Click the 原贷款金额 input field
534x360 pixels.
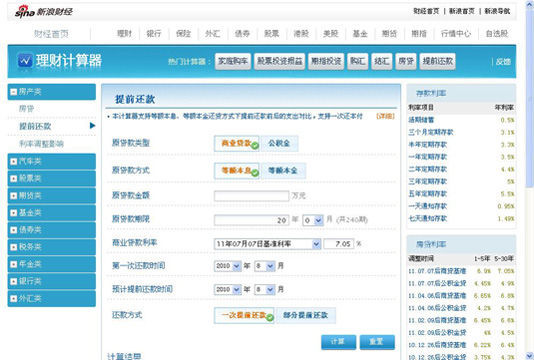click(x=251, y=196)
